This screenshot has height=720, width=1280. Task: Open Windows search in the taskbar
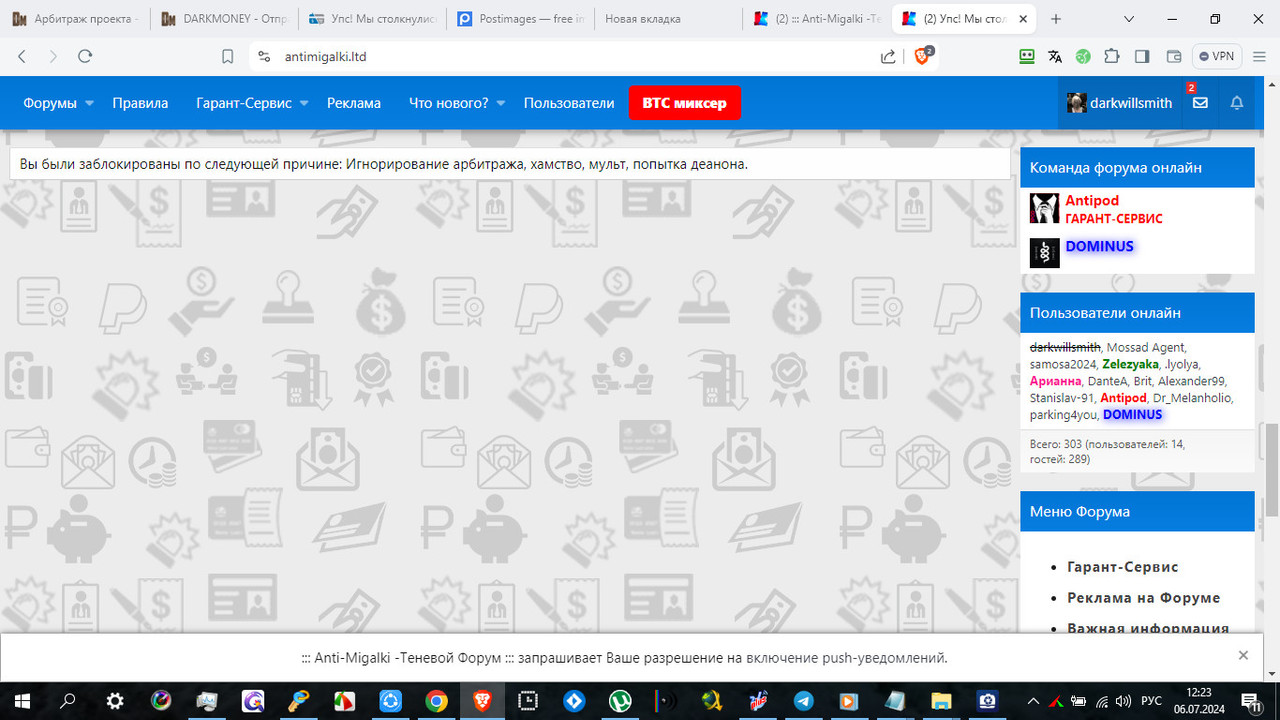pos(69,701)
